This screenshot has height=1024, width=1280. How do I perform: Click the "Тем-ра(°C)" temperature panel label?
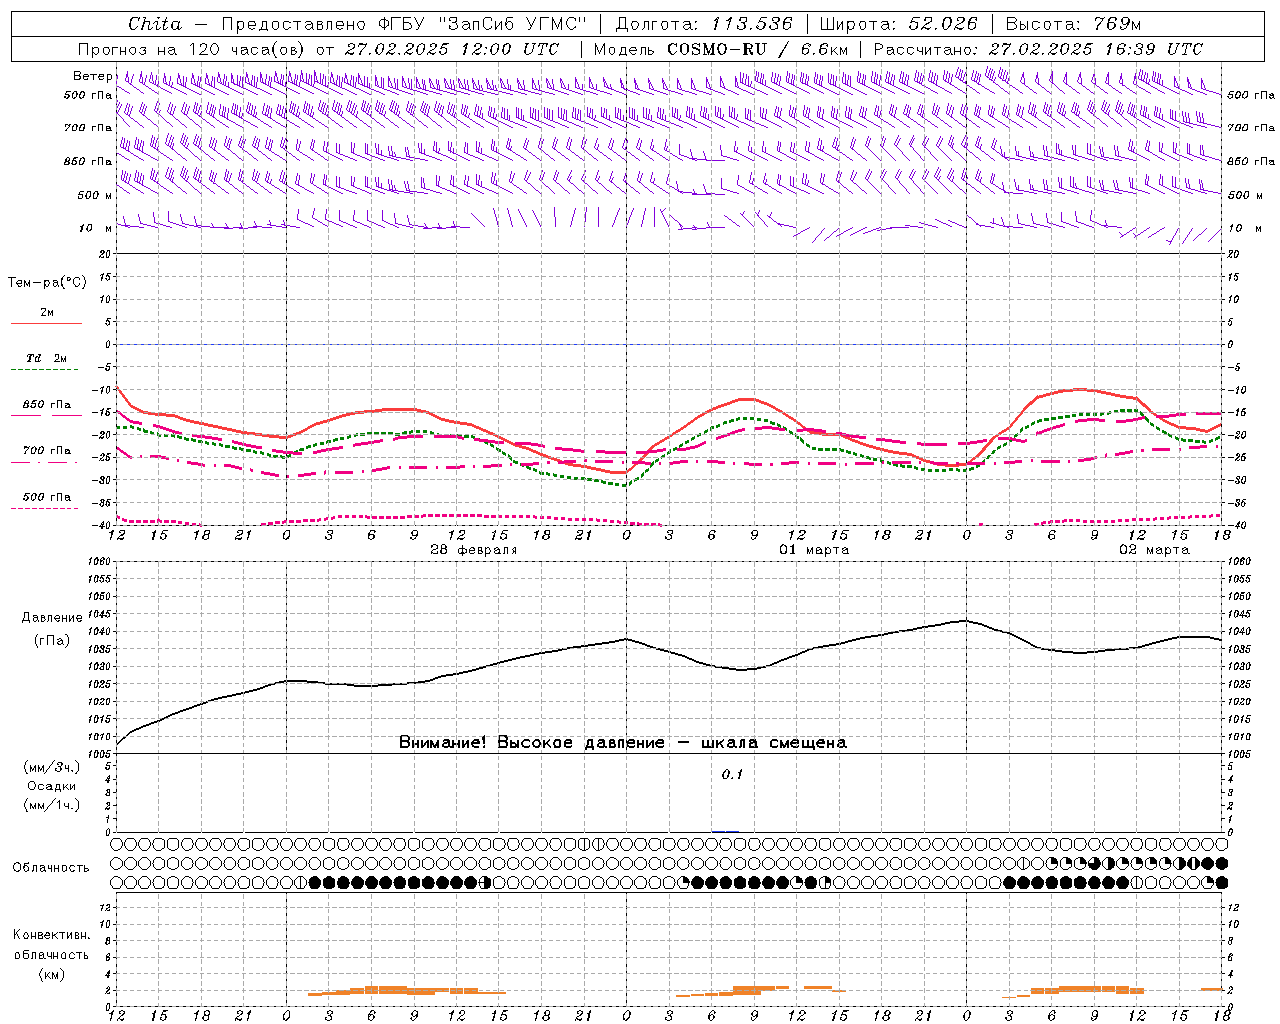[x=47, y=283]
